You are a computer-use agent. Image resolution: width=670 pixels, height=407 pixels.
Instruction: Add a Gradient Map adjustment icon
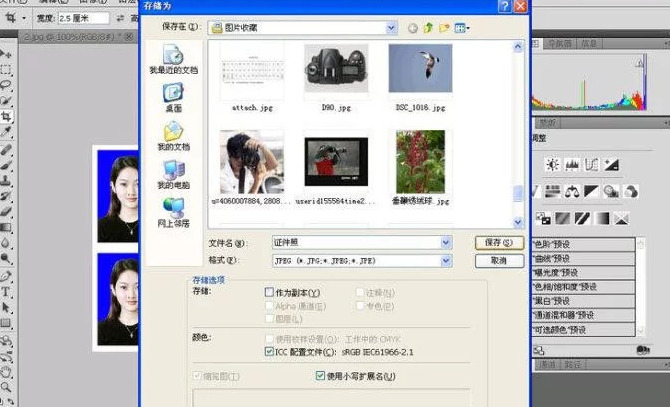pos(602,219)
